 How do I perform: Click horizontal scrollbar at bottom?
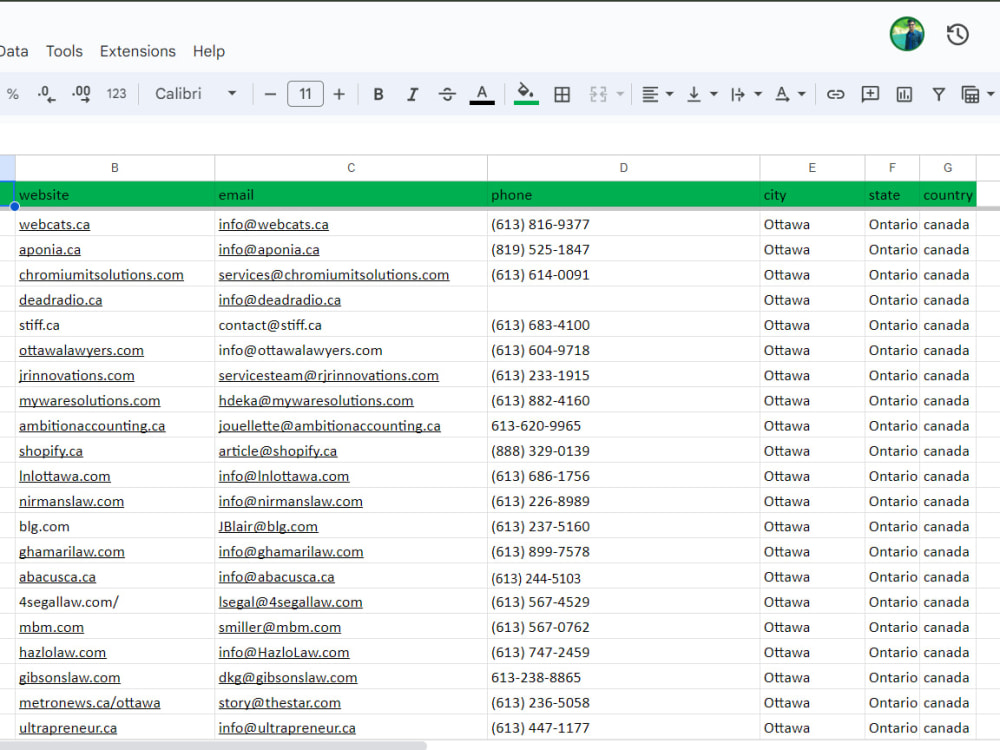[x=213, y=745]
